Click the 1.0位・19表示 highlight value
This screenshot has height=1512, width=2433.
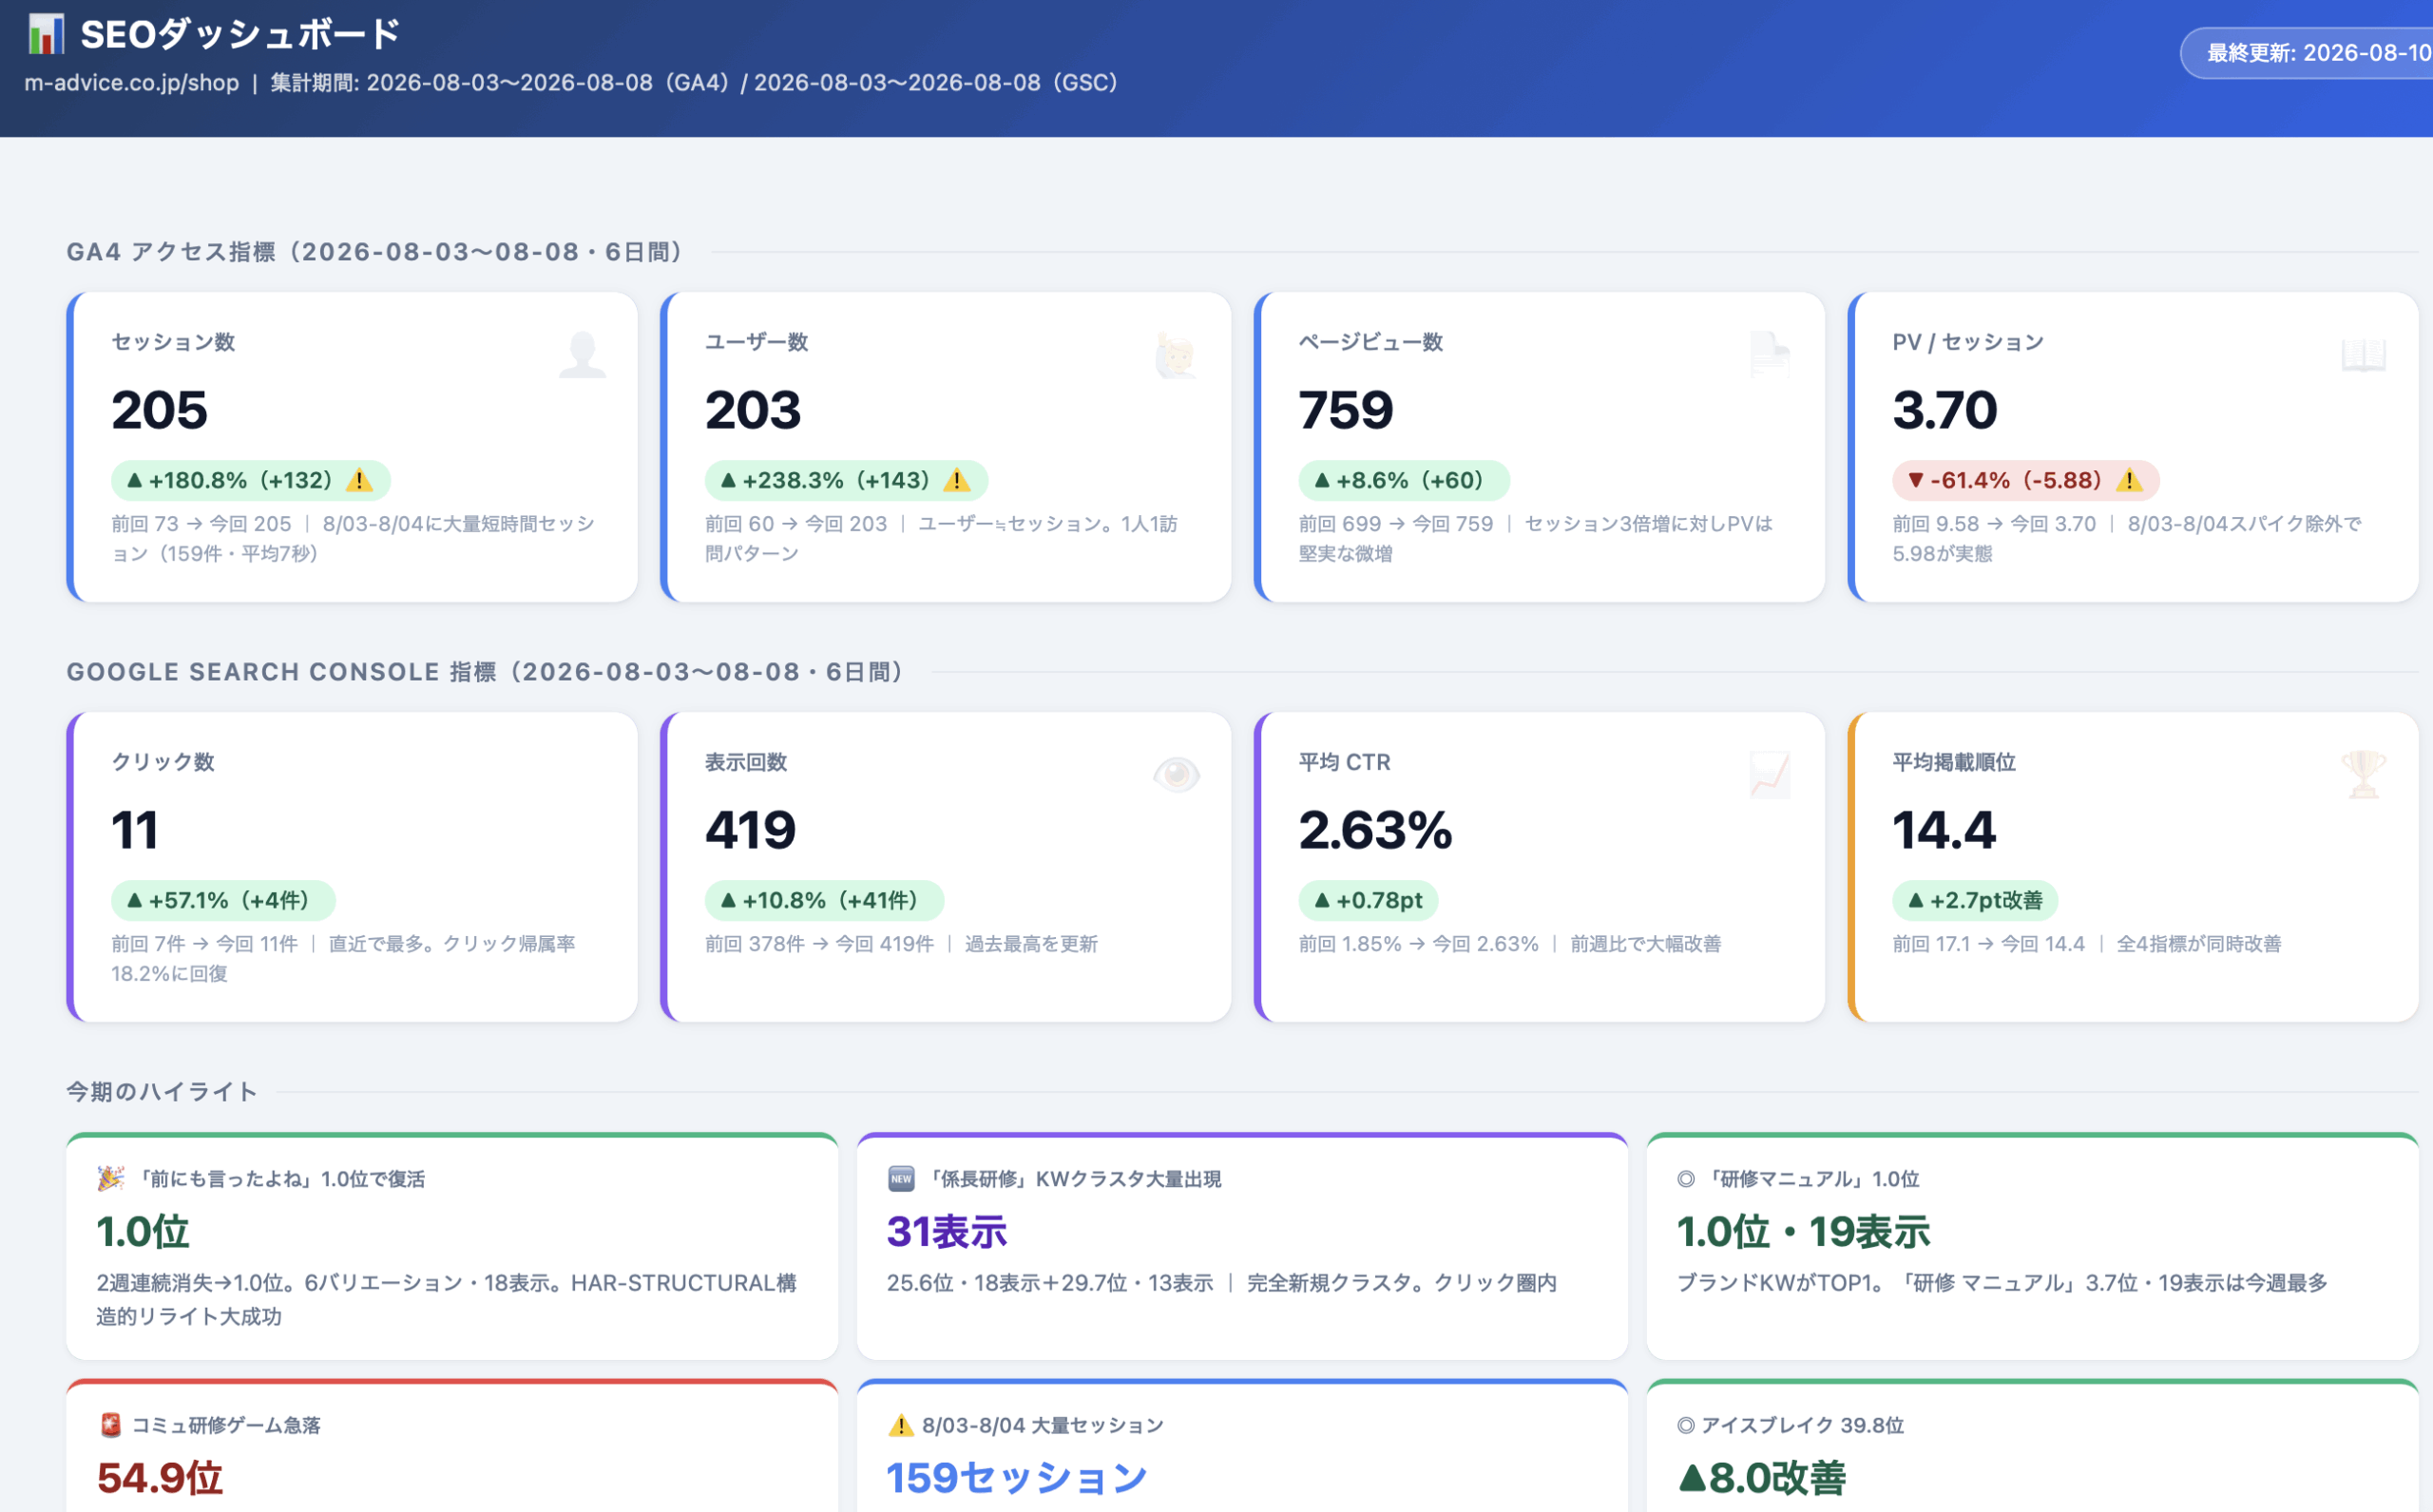1803,1232
